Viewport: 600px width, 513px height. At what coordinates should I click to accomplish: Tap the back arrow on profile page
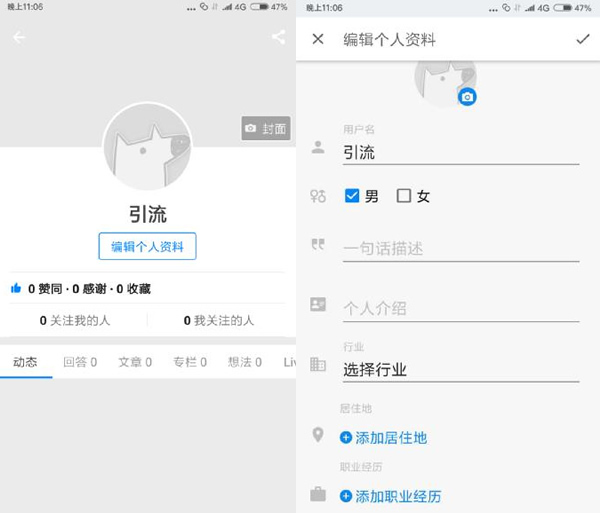click(x=19, y=38)
